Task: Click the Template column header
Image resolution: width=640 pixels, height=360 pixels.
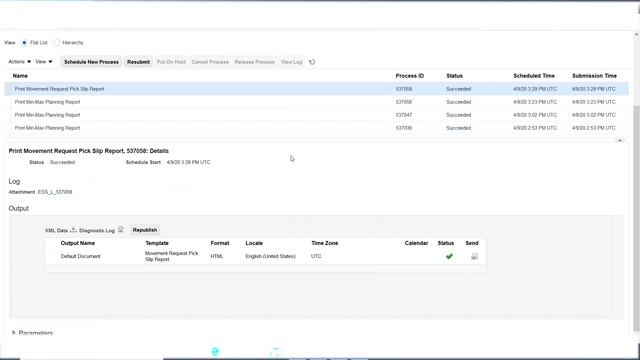Action: pos(157,243)
